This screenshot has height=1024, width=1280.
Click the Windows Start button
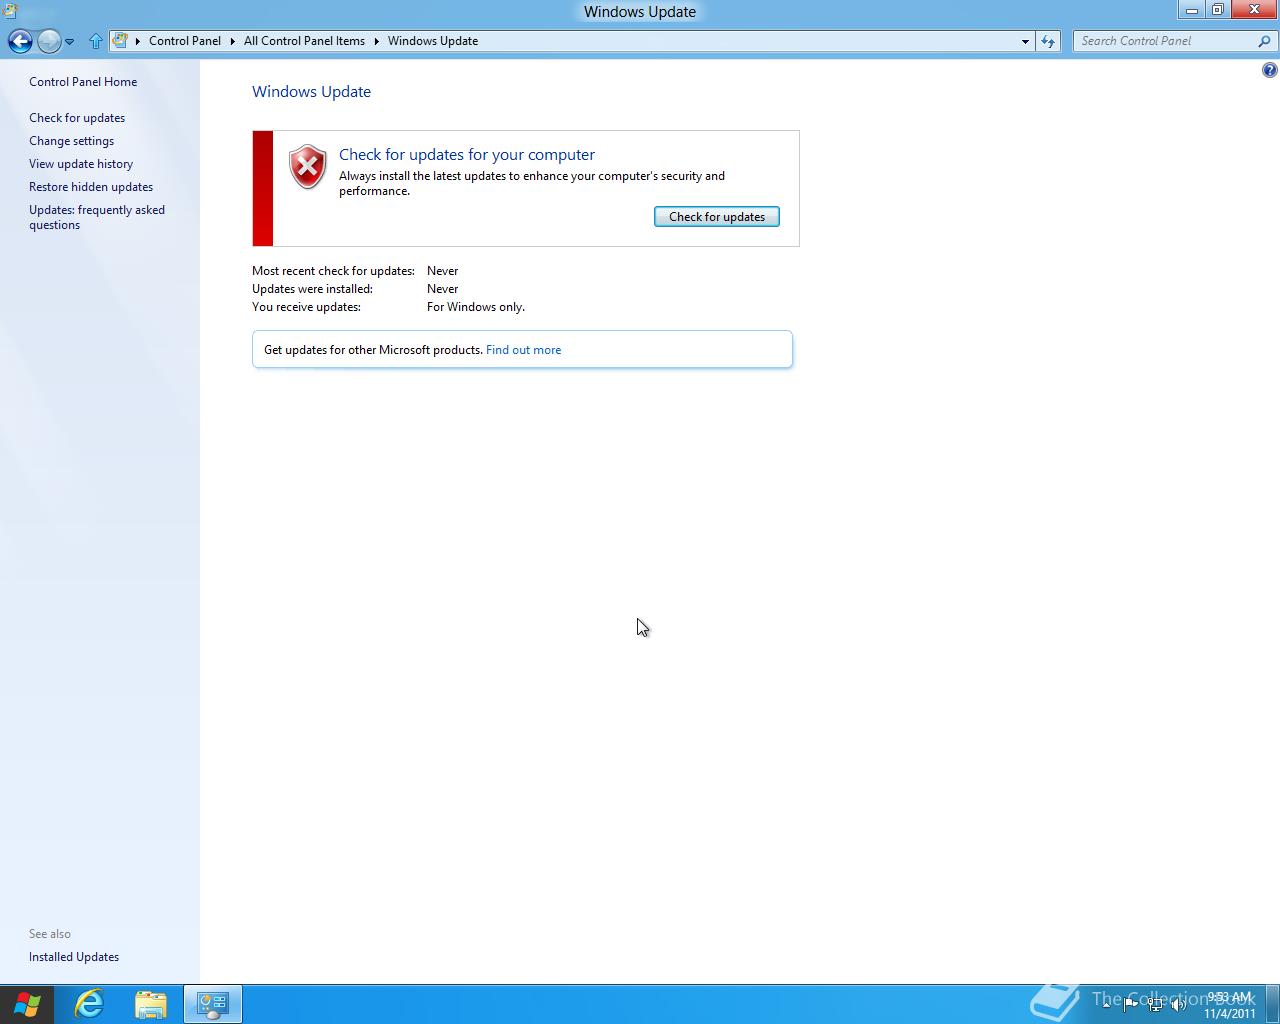click(x=27, y=1003)
